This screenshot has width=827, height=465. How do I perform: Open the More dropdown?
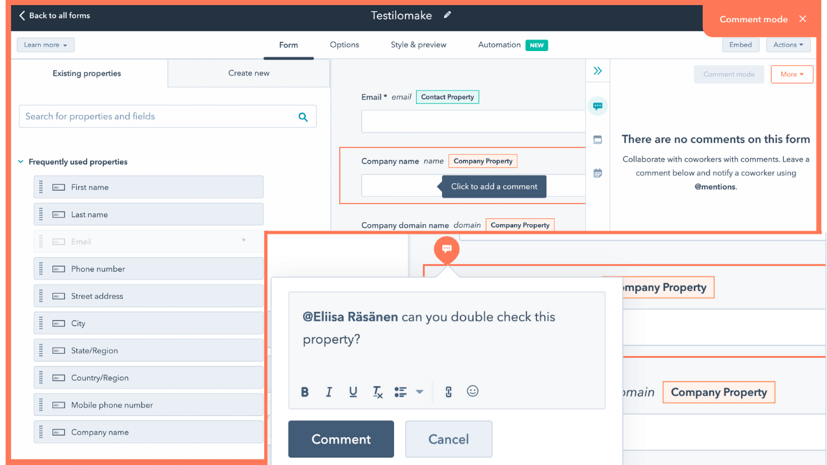click(x=792, y=74)
